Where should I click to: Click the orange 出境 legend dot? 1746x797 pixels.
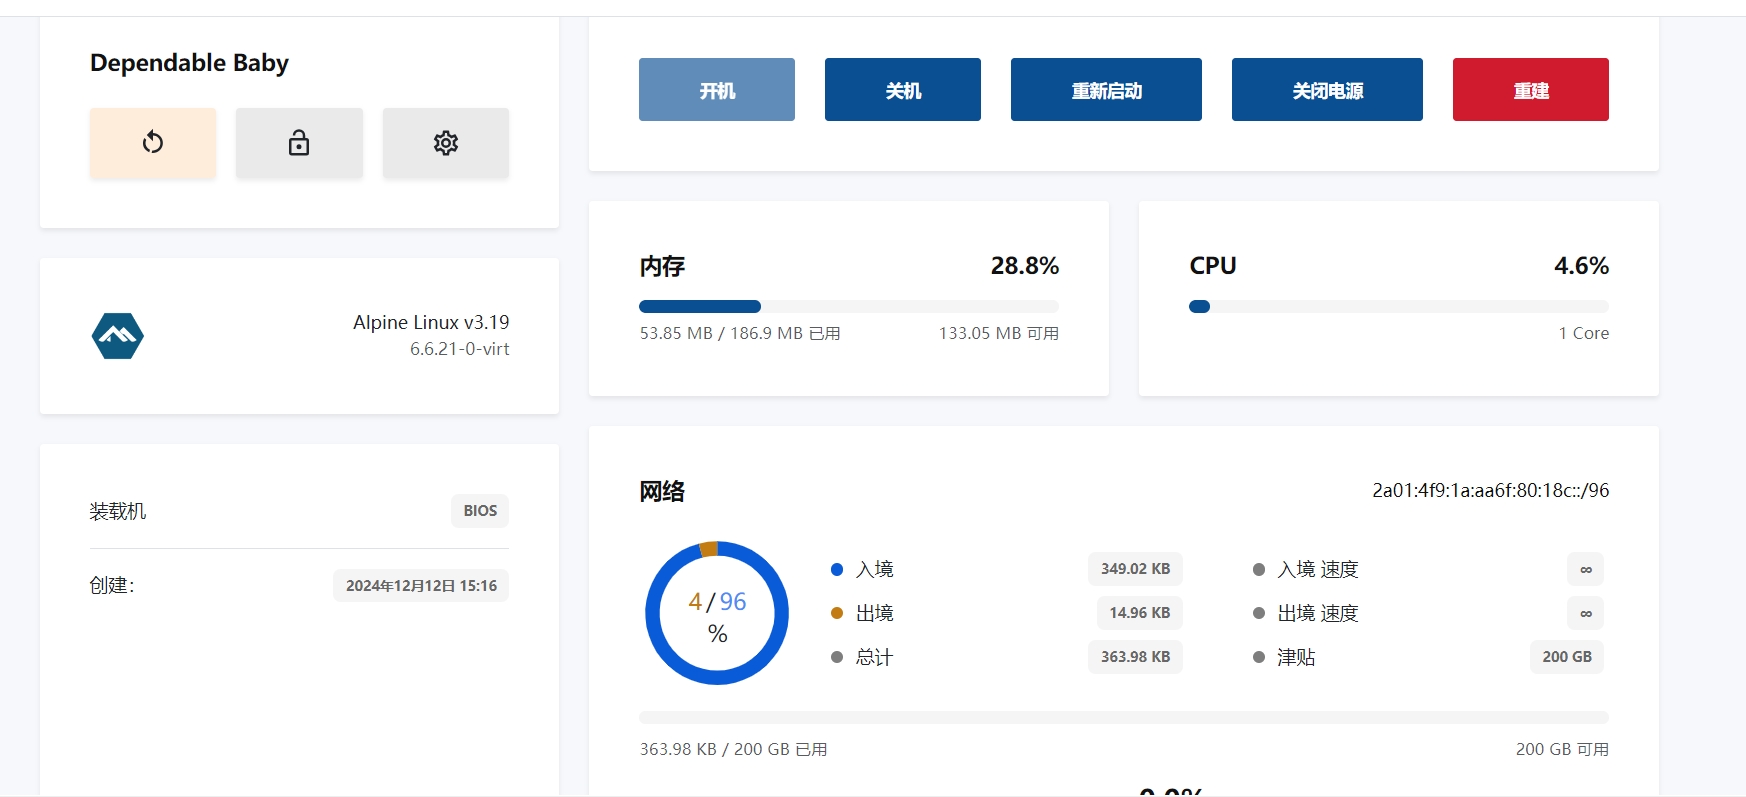pyautogui.click(x=837, y=613)
